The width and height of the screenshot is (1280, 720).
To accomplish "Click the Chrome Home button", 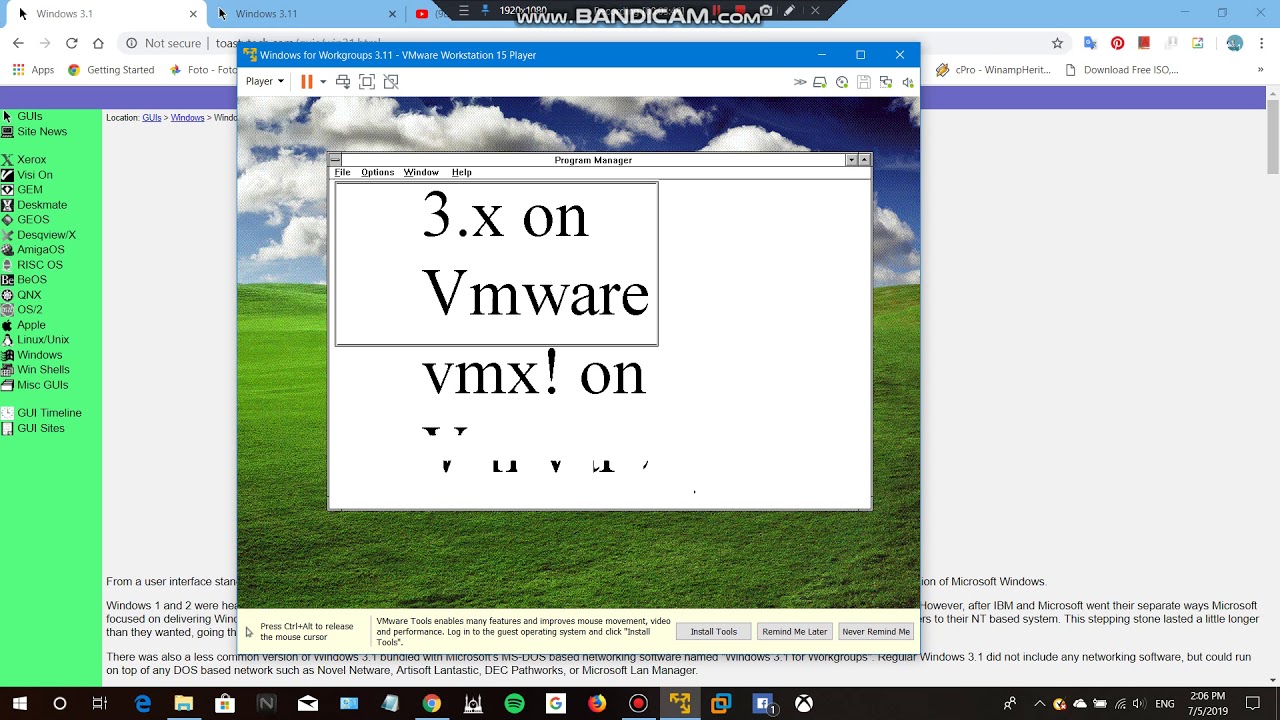I will (98, 43).
